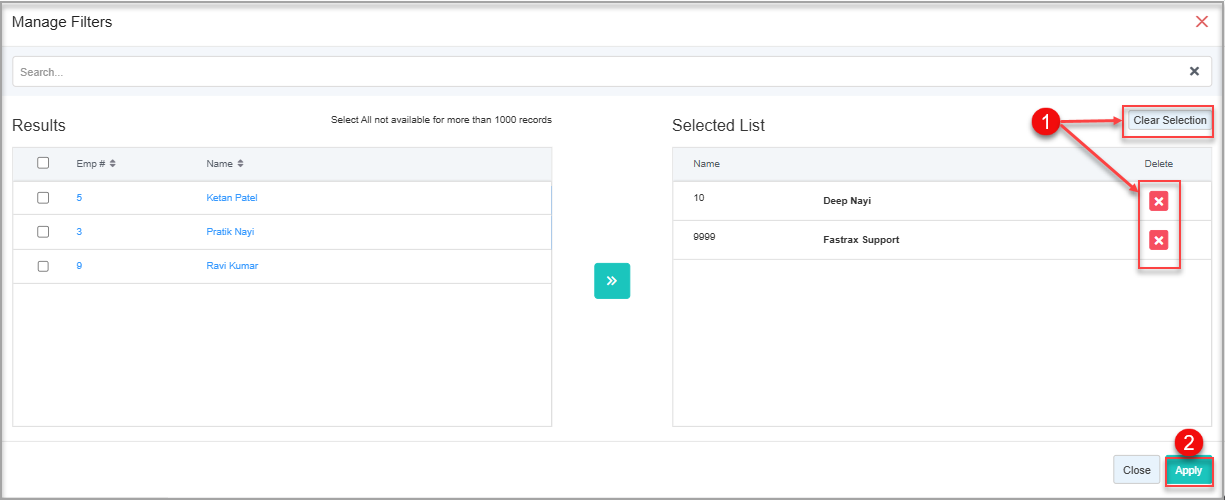
Task: Sort results by Emp # column
Action: point(112,164)
